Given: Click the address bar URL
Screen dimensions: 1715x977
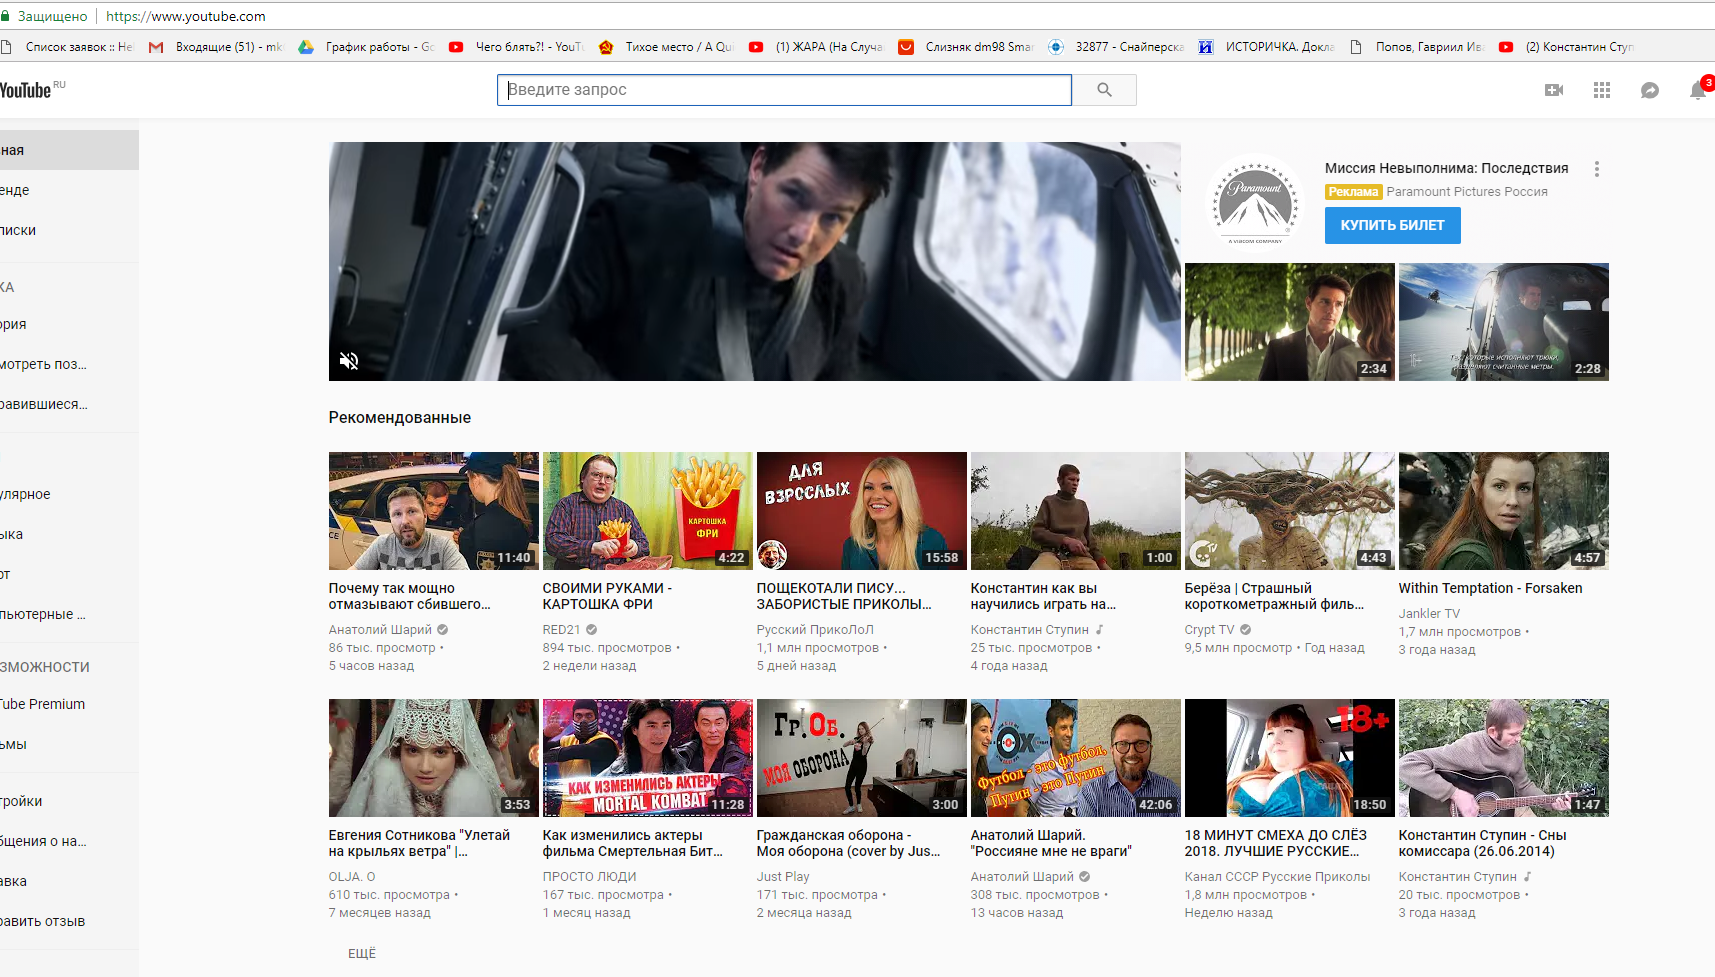Looking at the screenshot, I should (186, 16).
